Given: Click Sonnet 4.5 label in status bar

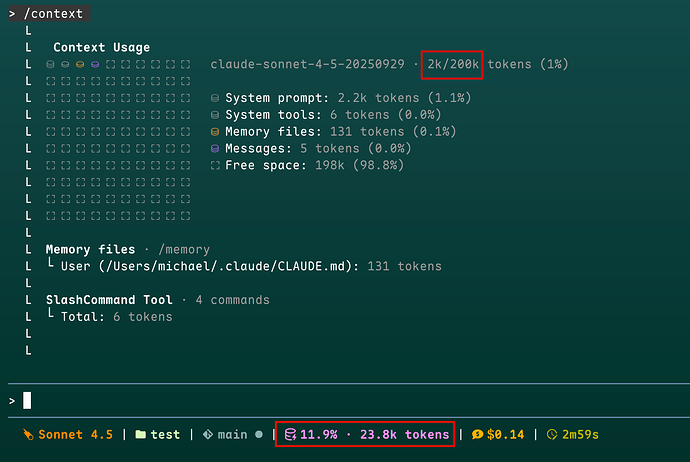Looking at the screenshot, I should coord(75,435).
